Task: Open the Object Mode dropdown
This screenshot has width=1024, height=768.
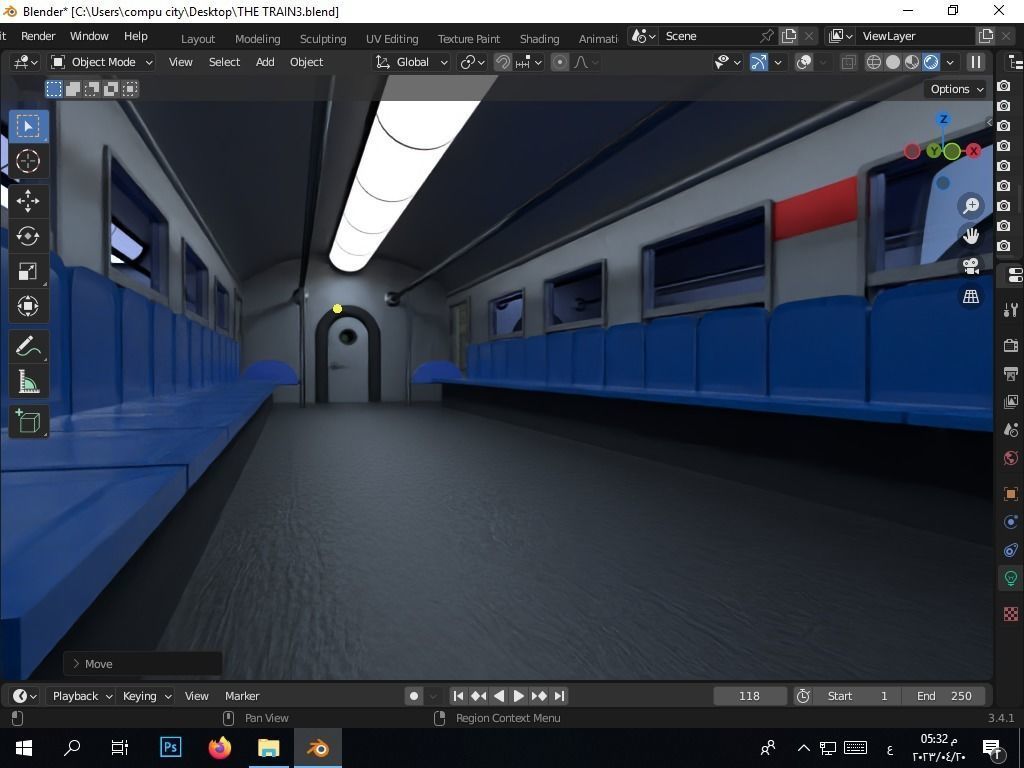Action: click(x=103, y=62)
